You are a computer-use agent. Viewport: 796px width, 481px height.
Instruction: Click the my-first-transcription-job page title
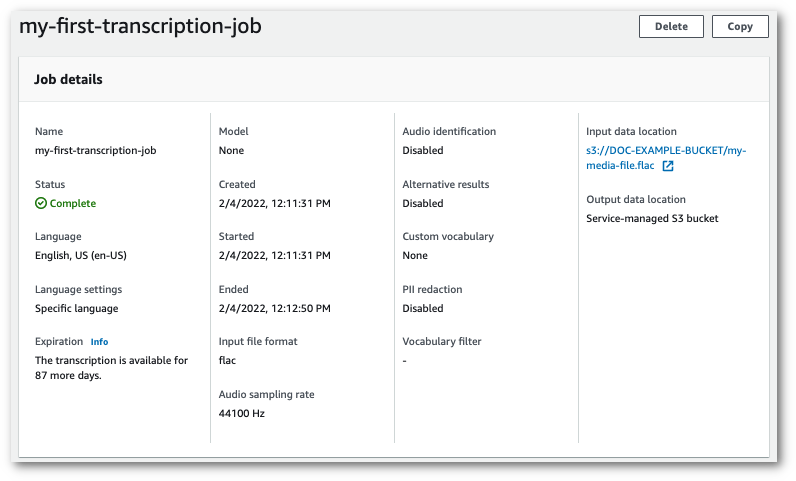pos(140,27)
